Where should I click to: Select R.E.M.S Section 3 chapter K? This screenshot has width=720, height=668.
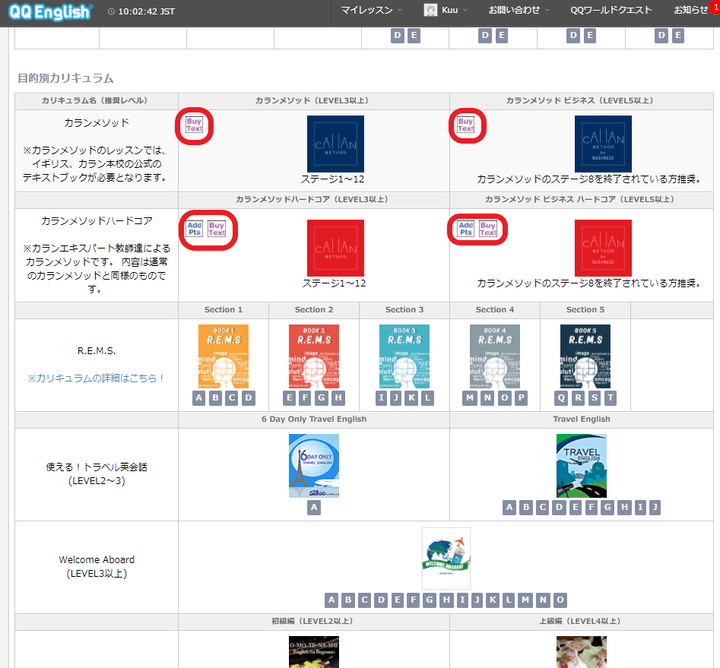click(x=412, y=398)
